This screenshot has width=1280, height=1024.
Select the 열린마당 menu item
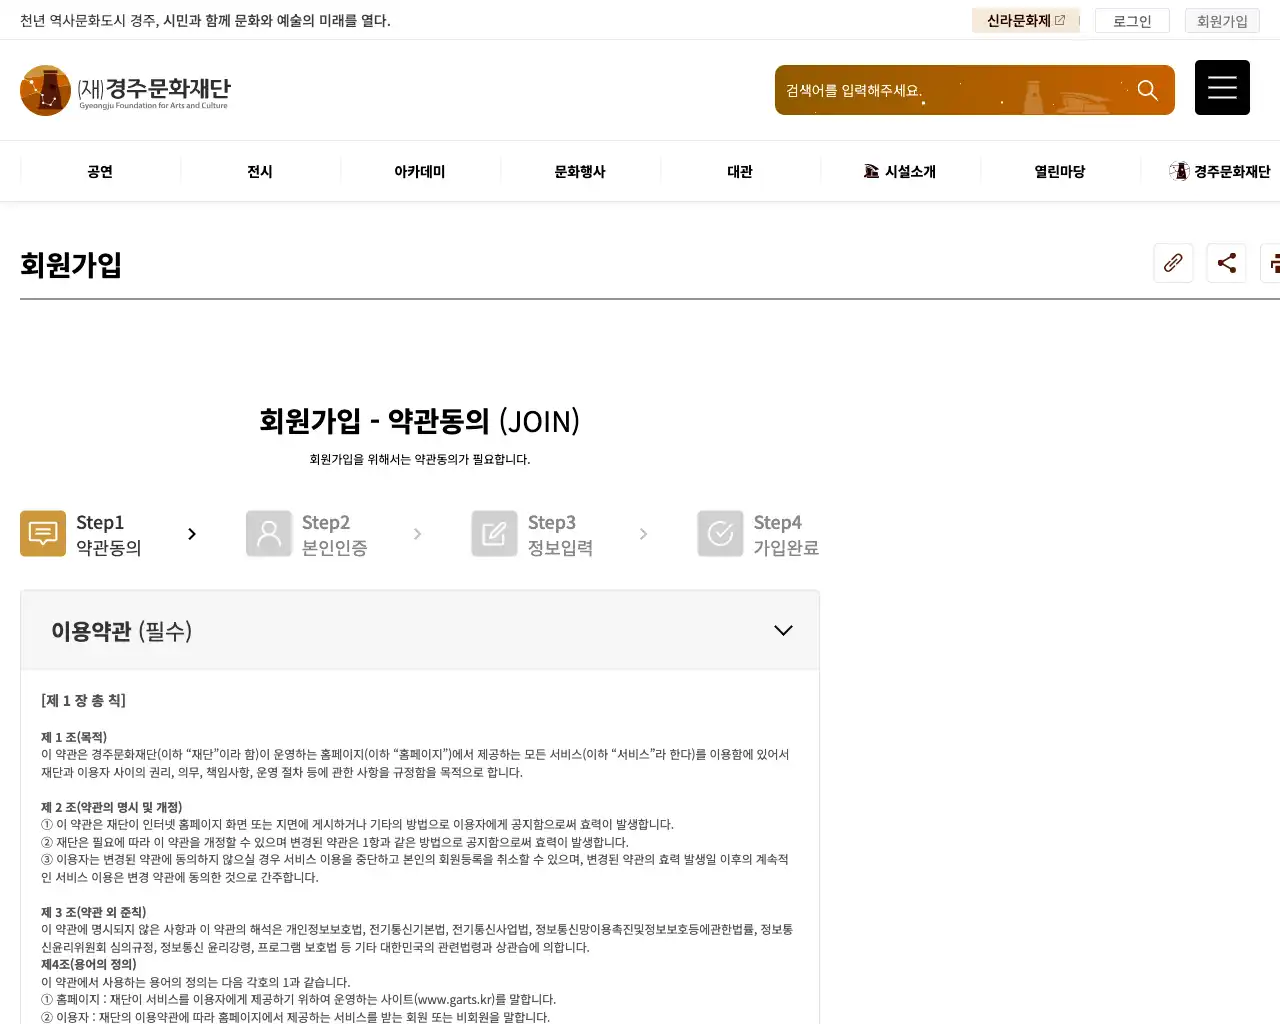pos(1060,171)
